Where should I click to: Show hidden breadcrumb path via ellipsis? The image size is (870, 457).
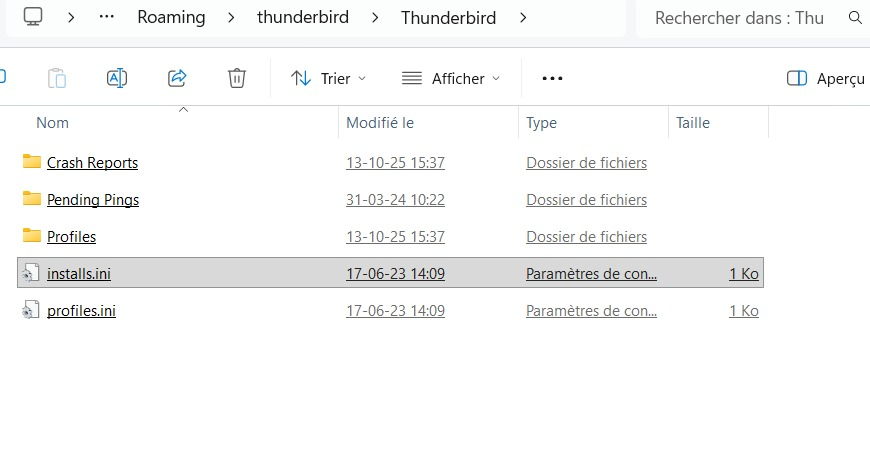[107, 17]
